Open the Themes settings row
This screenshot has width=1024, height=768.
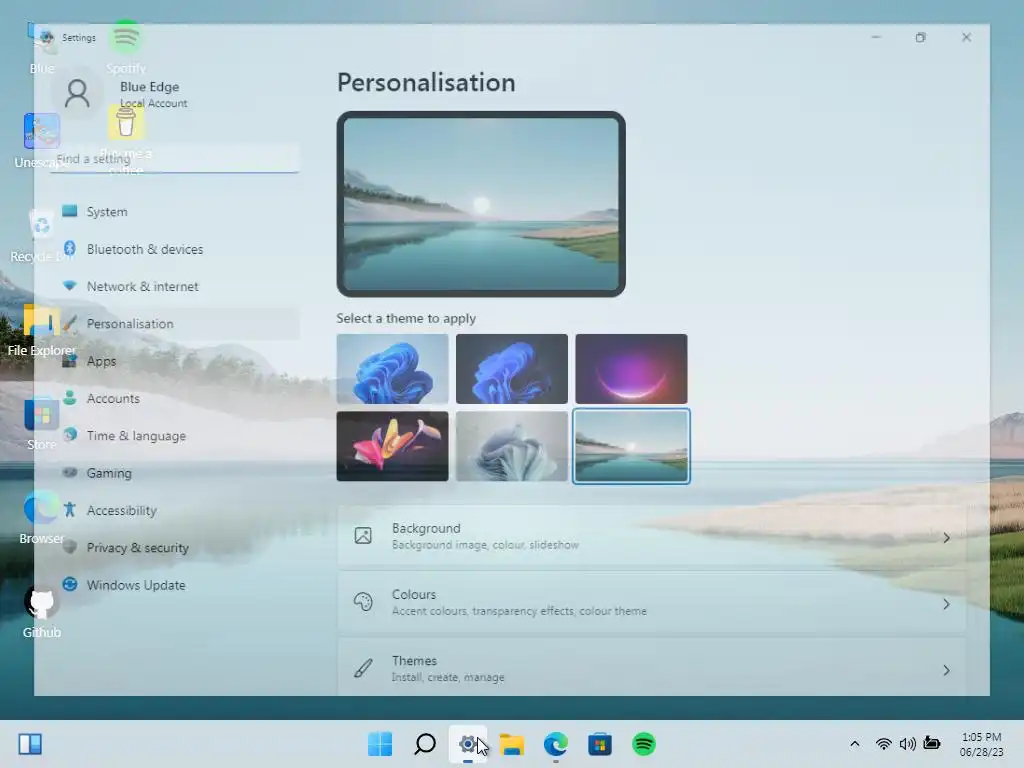[652, 668]
